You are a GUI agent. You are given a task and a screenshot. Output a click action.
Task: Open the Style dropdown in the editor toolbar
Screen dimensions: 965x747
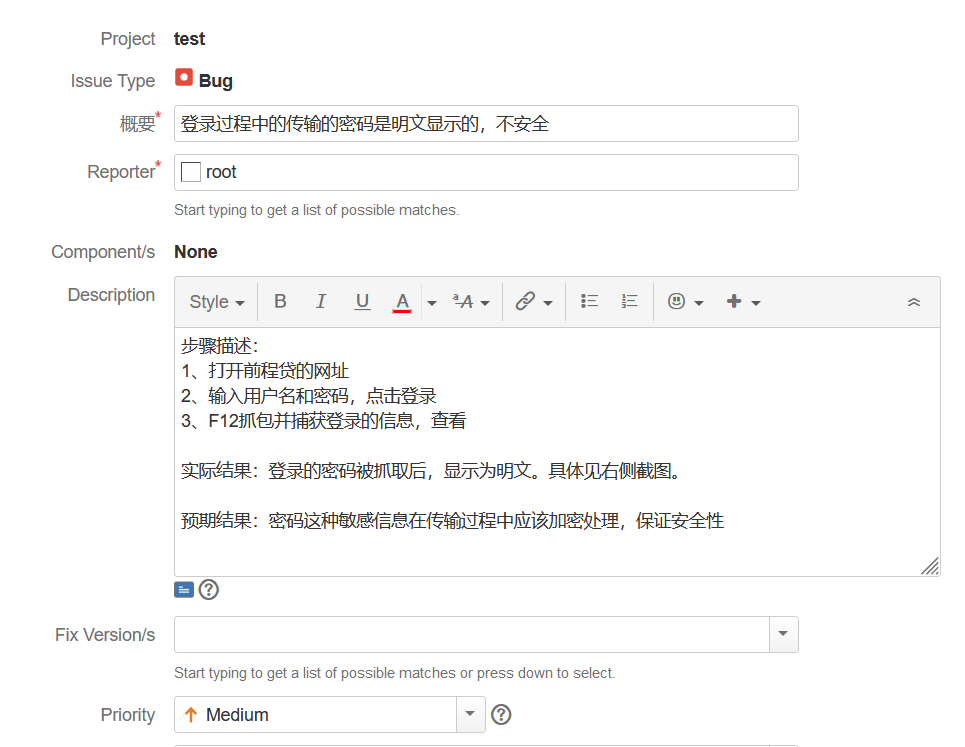tap(215, 301)
